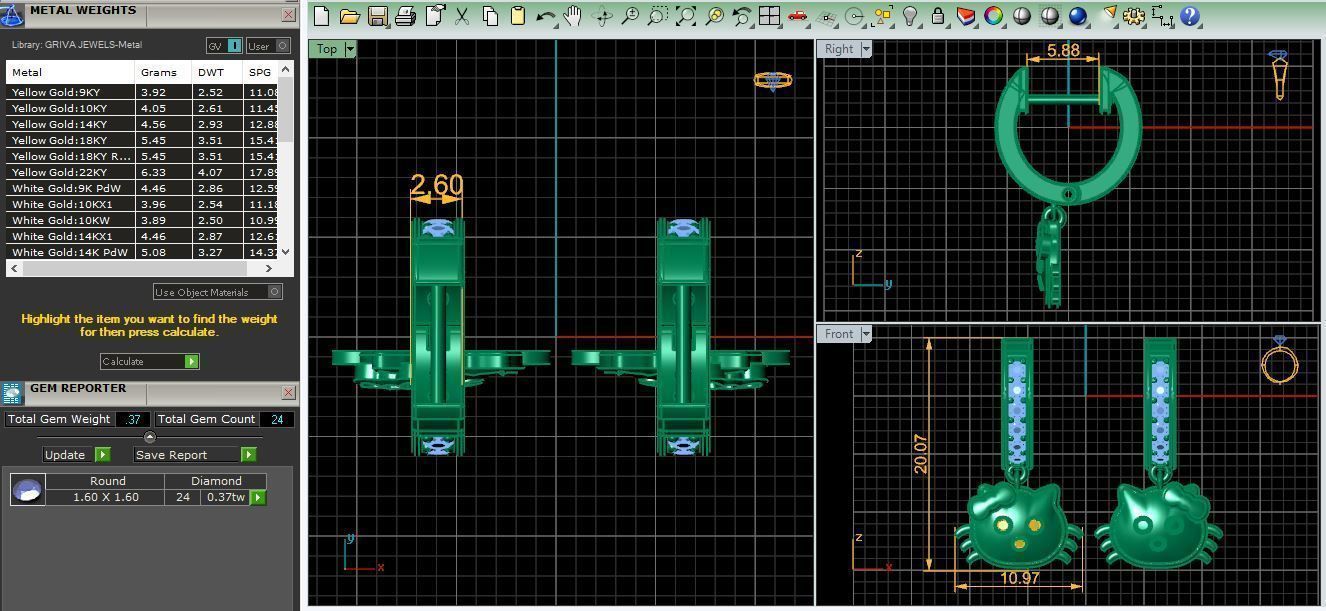Select the White Gold:10KW row
The width and height of the screenshot is (1326, 611).
click(x=144, y=220)
